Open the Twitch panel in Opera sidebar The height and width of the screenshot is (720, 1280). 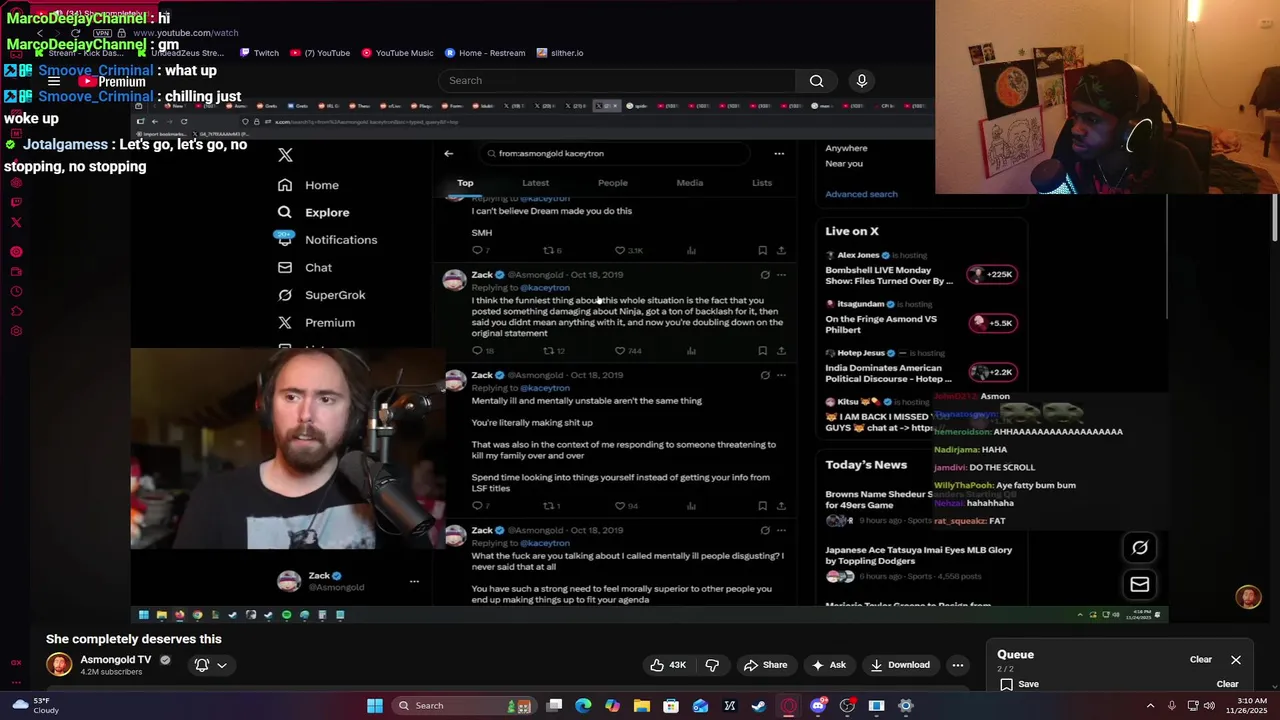[16, 202]
